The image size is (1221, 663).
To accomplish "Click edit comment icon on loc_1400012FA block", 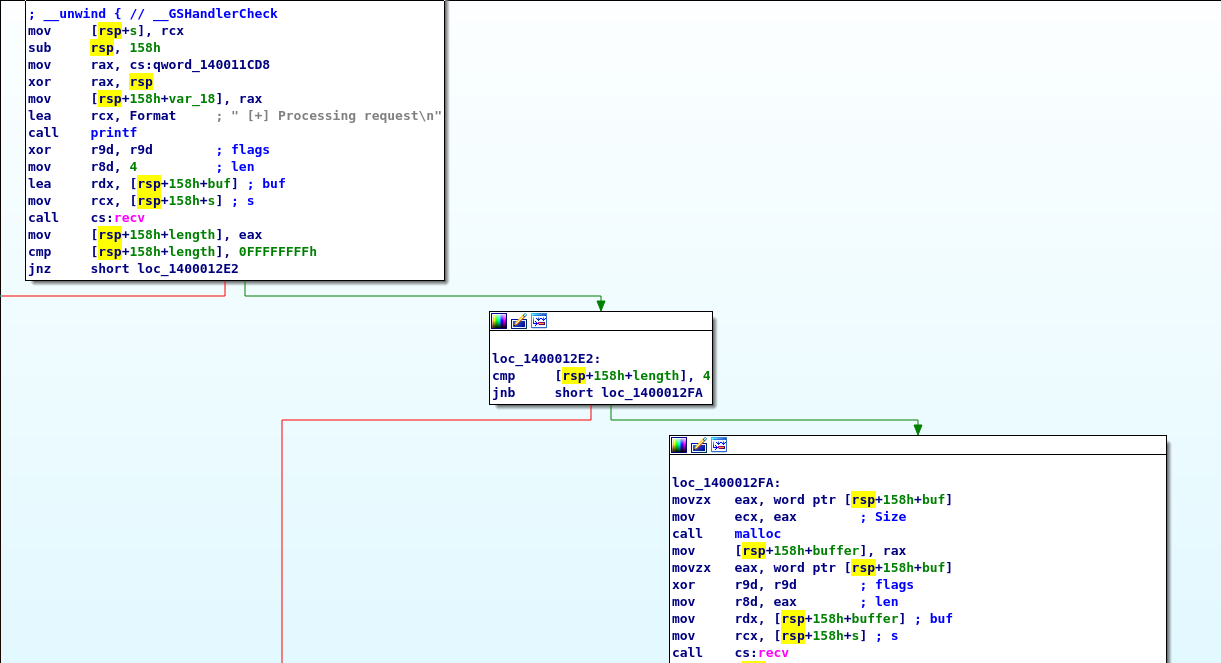I will (x=699, y=445).
